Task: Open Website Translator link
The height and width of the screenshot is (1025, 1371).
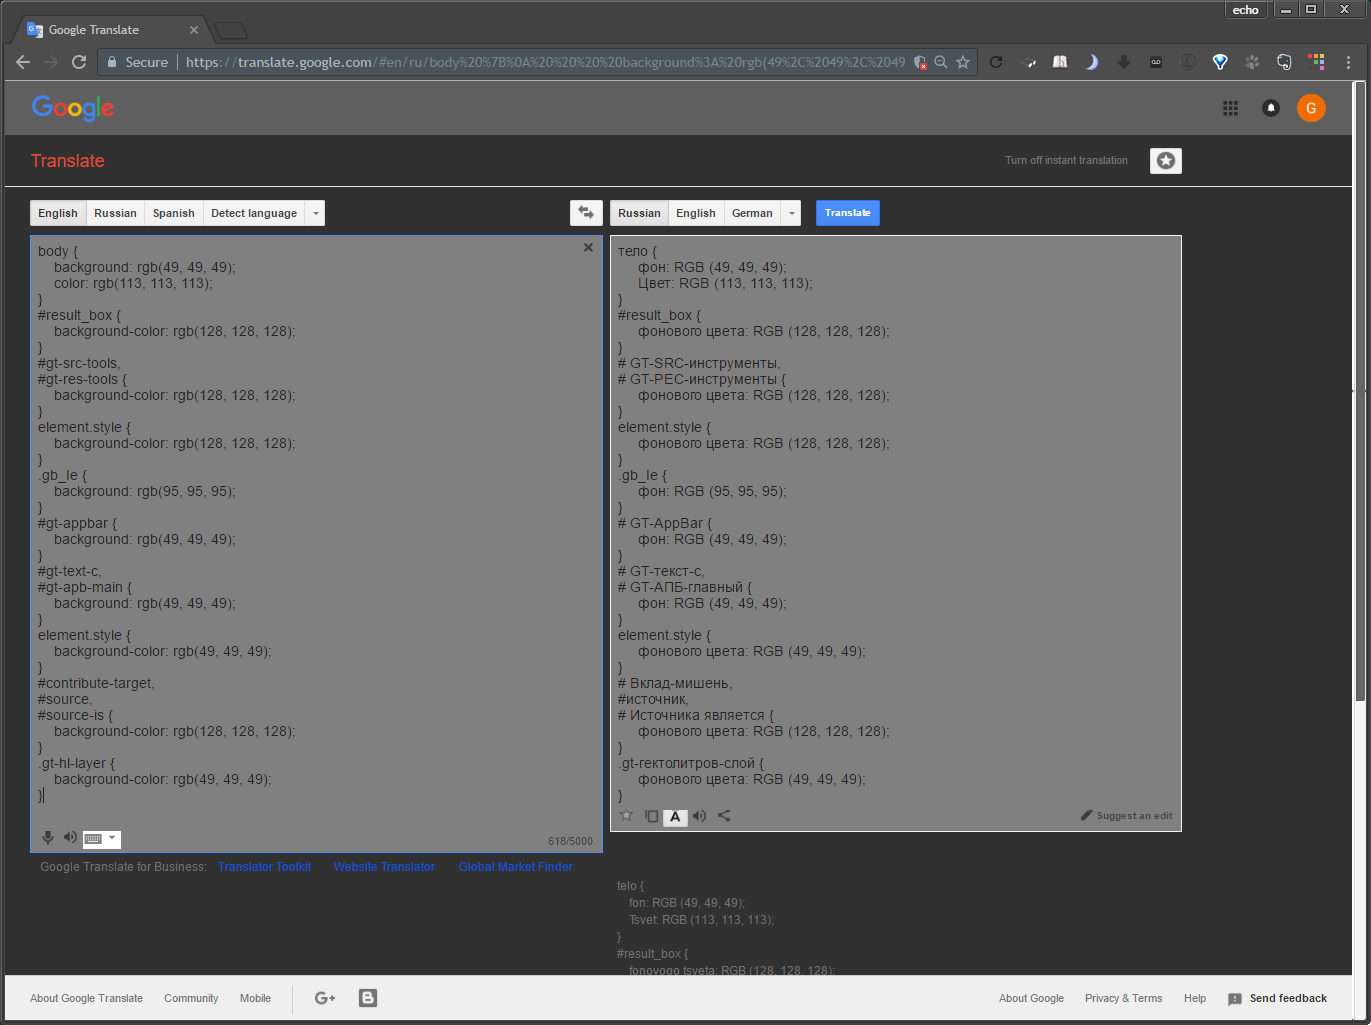Action: click(x=384, y=867)
